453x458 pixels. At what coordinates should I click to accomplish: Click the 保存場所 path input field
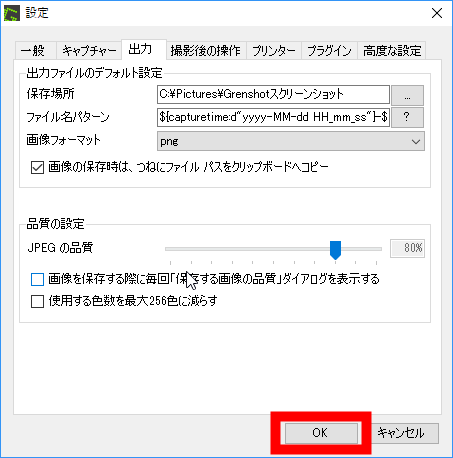click(x=273, y=94)
